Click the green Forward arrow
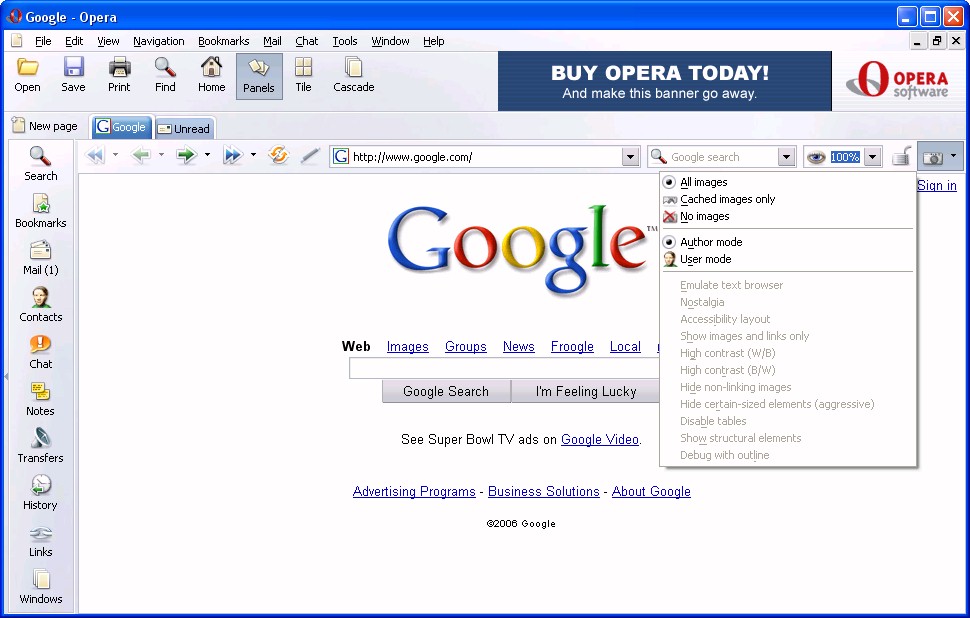 tap(186, 155)
